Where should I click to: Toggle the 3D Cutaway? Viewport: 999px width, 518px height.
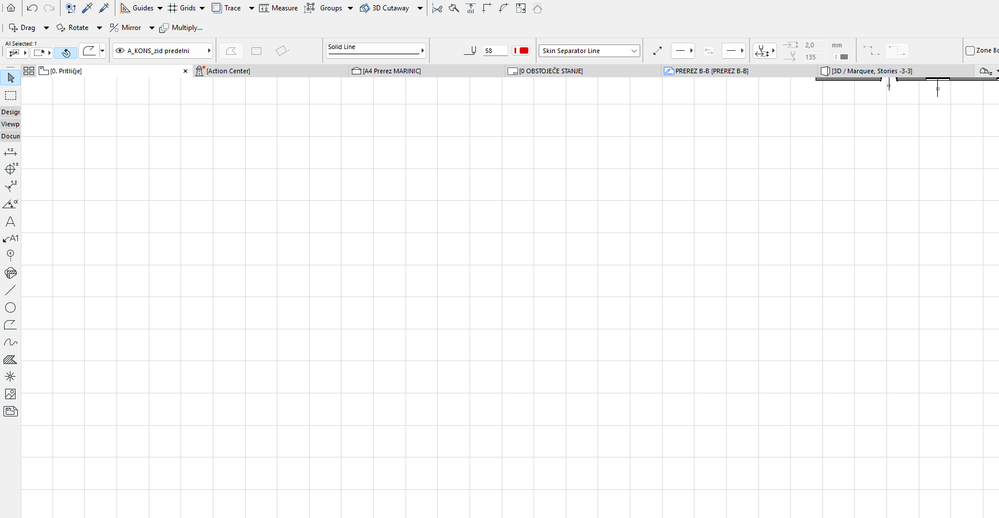(384, 8)
